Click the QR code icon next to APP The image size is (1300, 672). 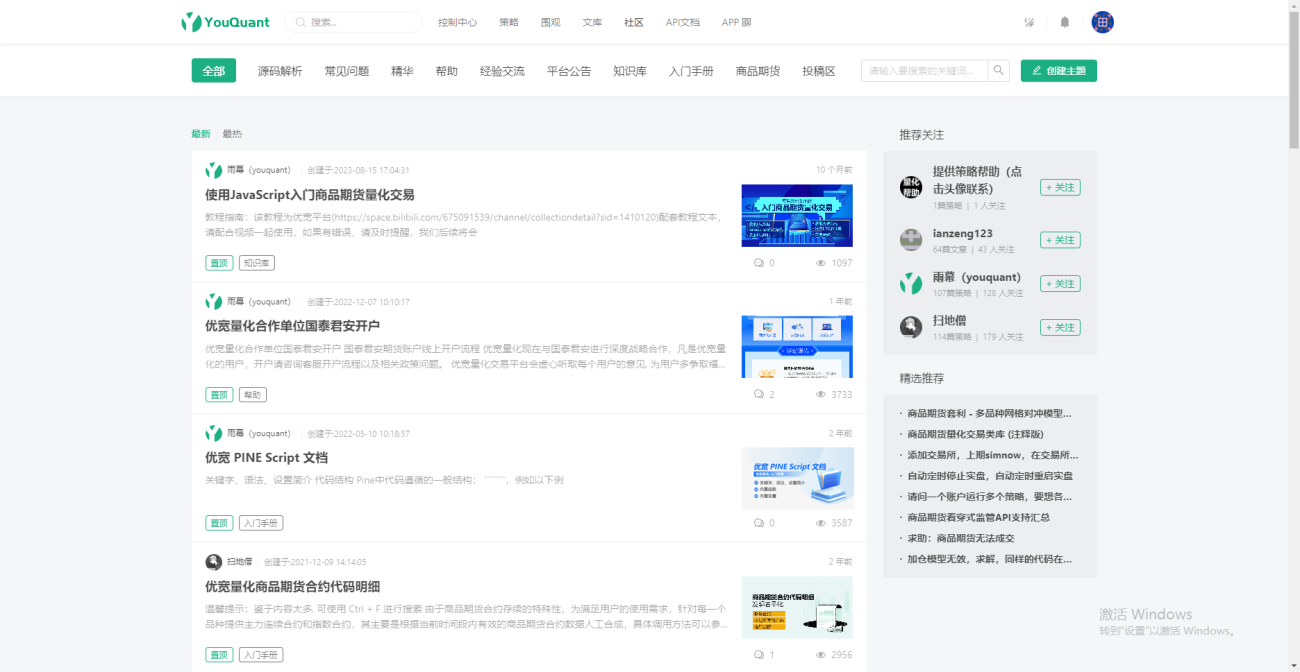[747, 22]
